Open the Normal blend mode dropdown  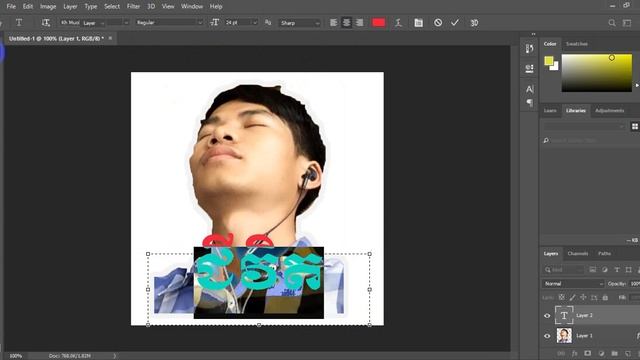(x=573, y=284)
